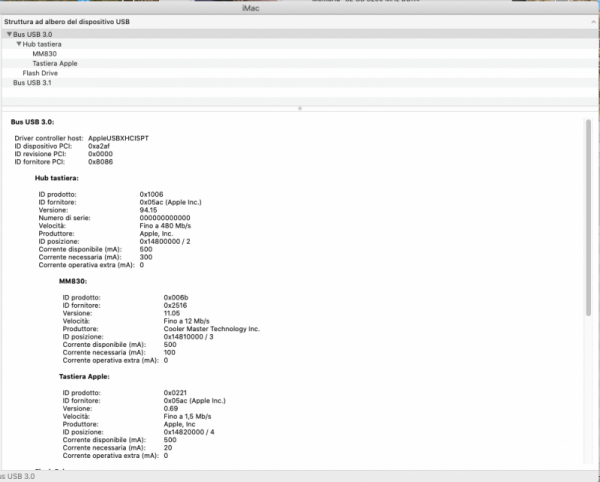Click the iMac window title bar

click(x=300, y=8)
